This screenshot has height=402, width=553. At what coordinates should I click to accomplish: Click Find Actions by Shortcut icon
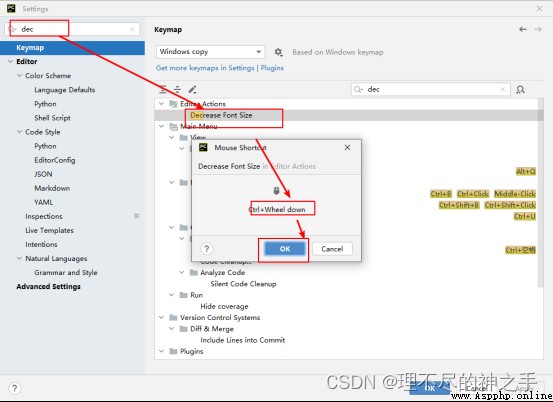[x=520, y=90]
